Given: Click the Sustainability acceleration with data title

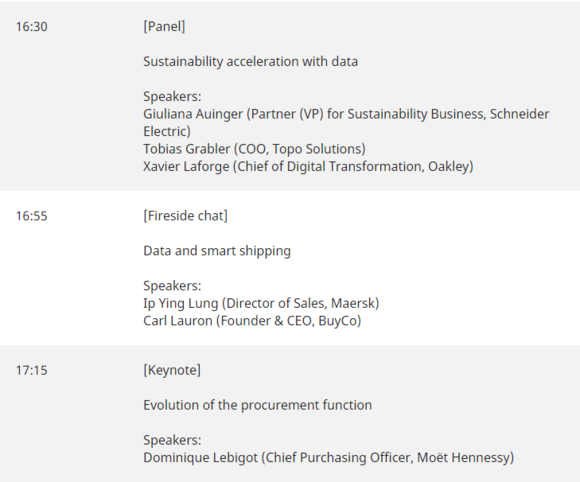Looking at the screenshot, I should coord(250,61).
